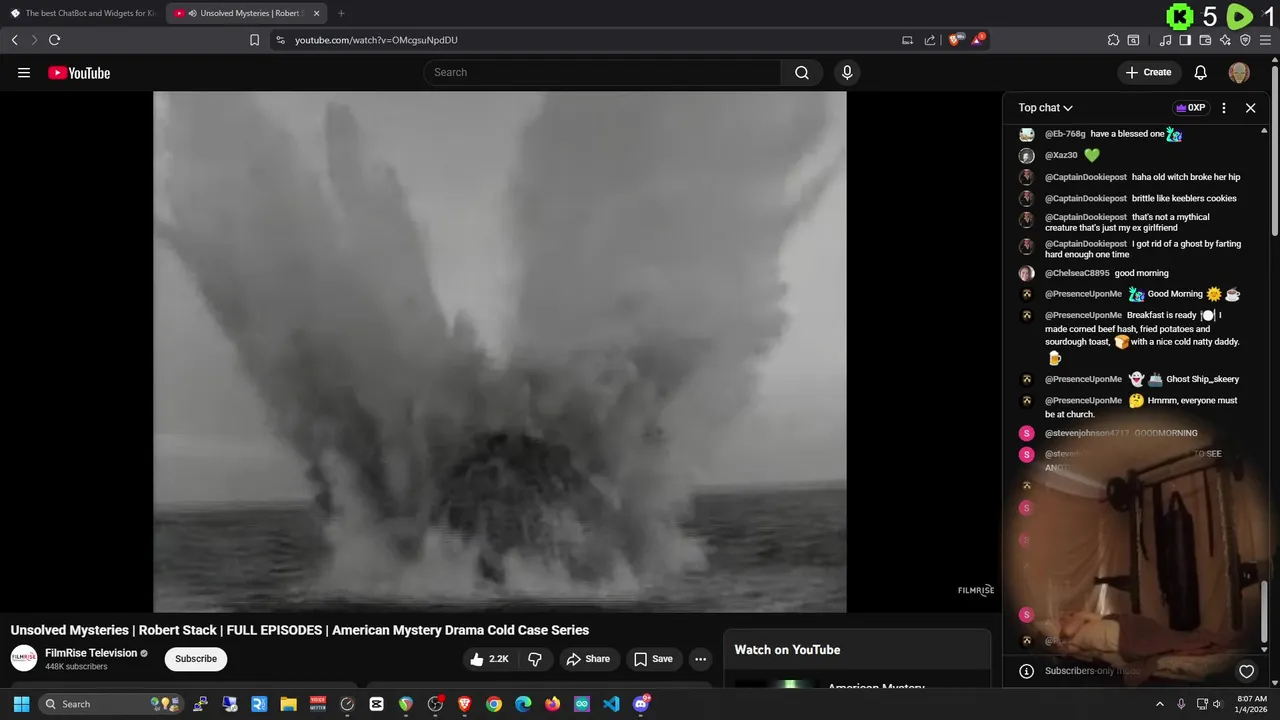Reload the current page

54,40
